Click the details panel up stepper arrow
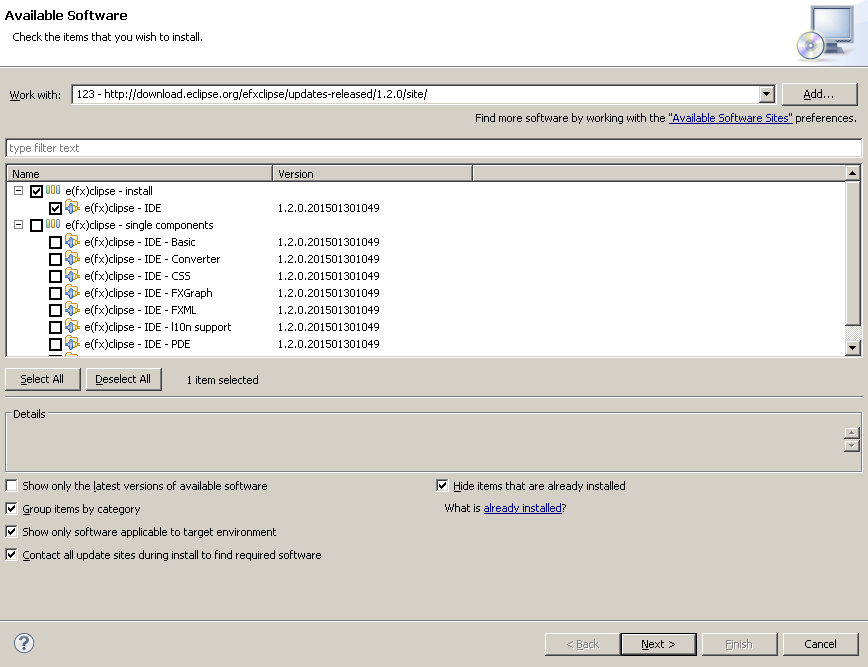The width and height of the screenshot is (868, 667). point(852,433)
